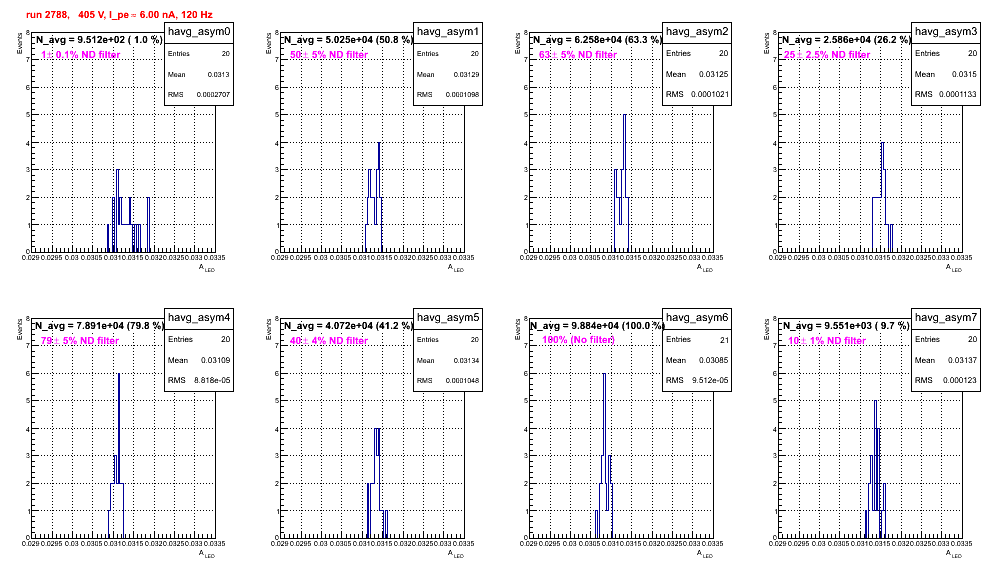
Task: Click the N_avg = 5.025e+04 label
Action: [x=348, y=40]
